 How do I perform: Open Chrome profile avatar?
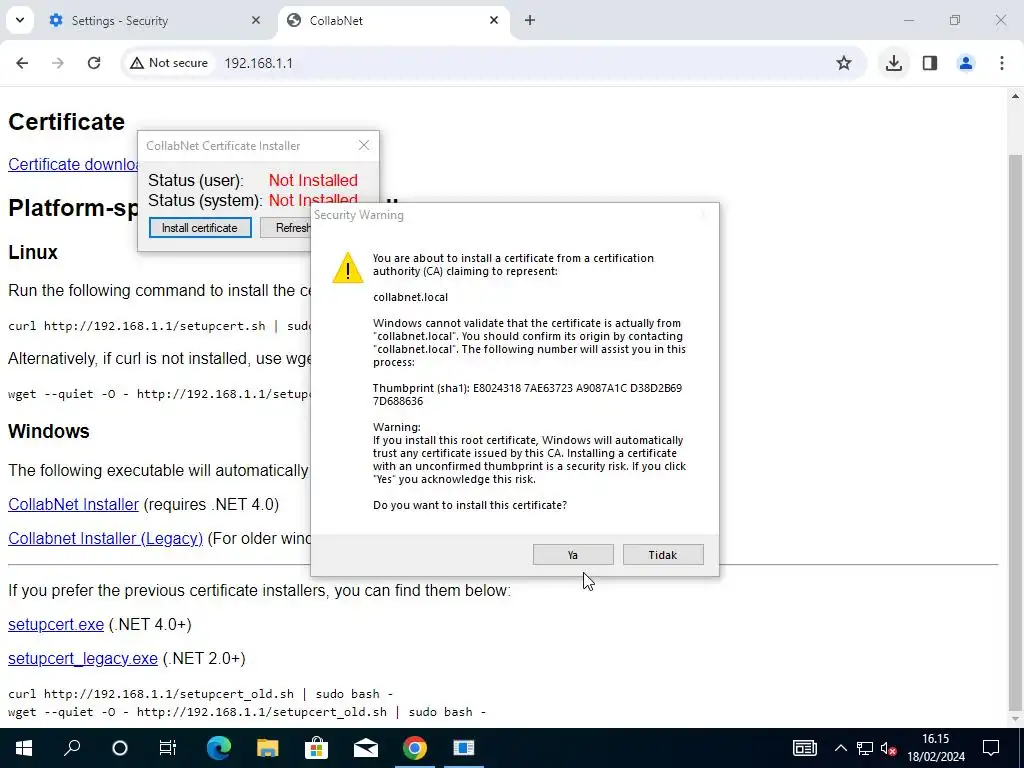point(966,63)
